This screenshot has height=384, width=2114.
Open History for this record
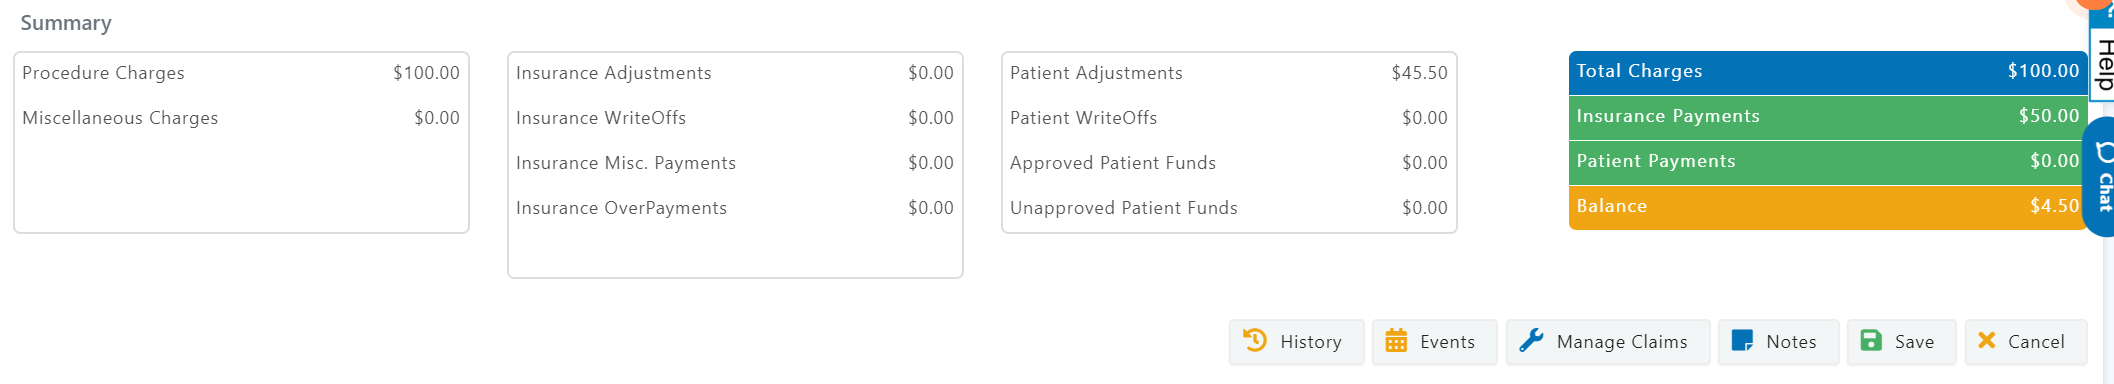click(x=1297, y=342)
